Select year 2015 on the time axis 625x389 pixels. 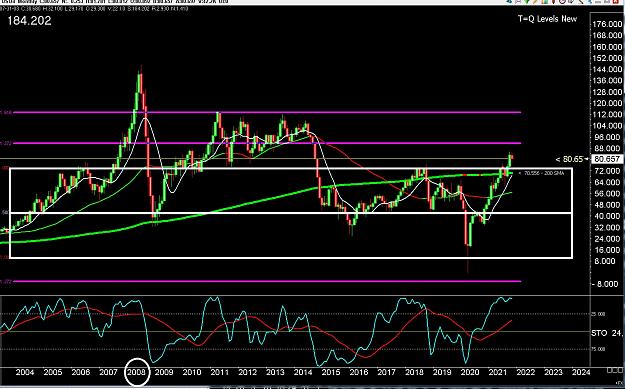pyautogui.click(x=331, y=372)
